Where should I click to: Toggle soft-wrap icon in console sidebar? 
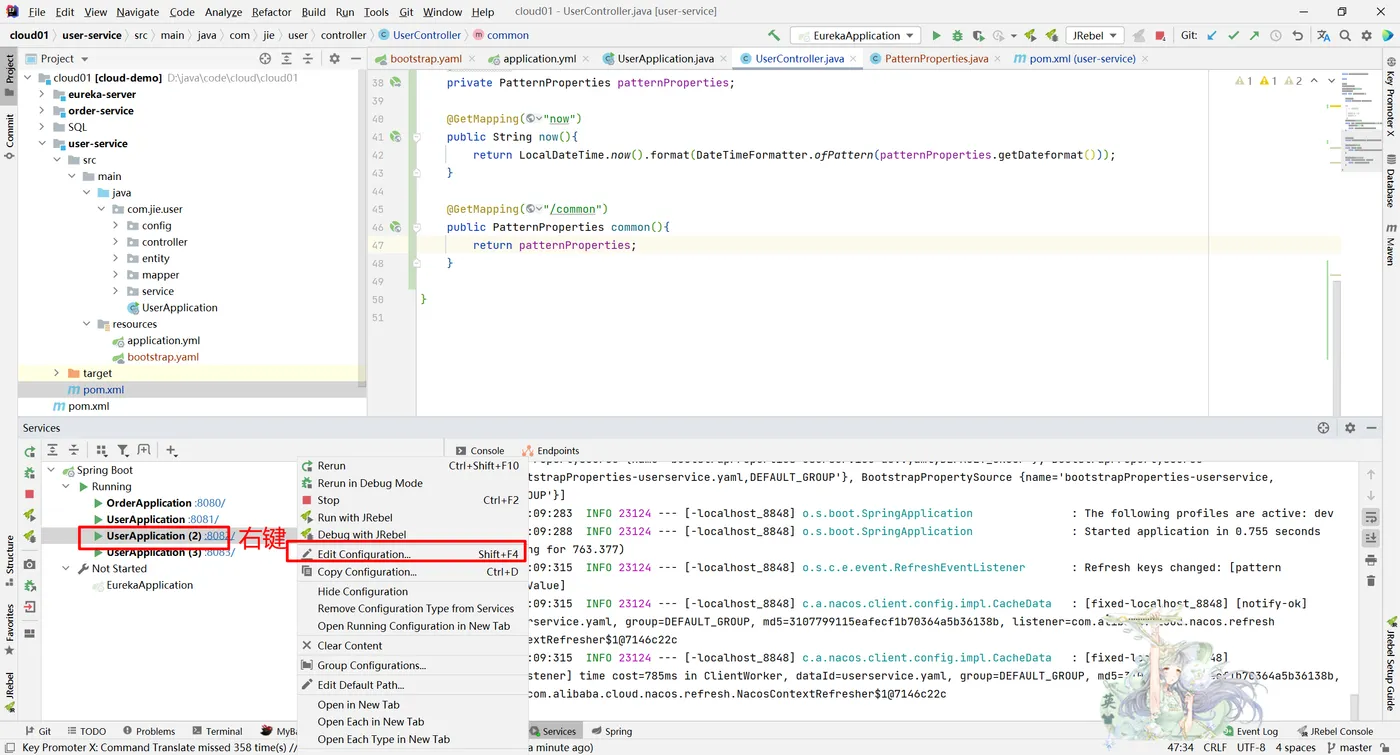(1371, 517)
